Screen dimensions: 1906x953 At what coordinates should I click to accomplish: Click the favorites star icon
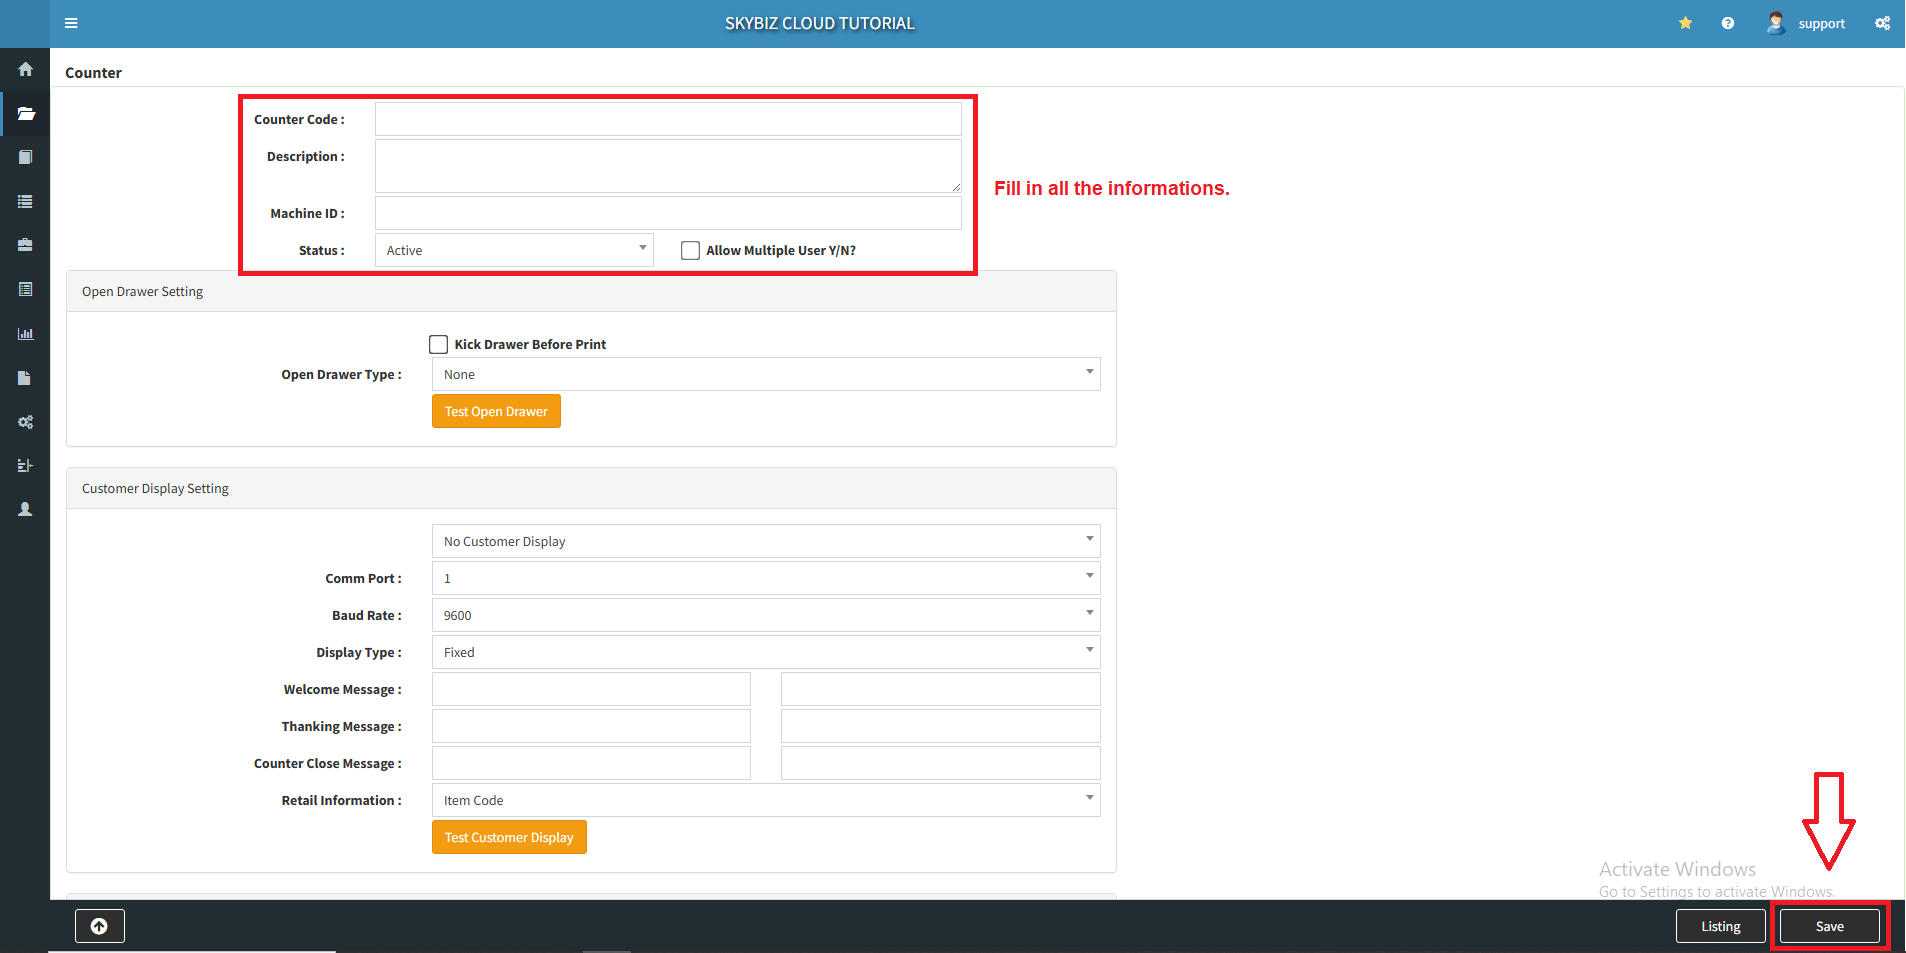pos(1685,23)
